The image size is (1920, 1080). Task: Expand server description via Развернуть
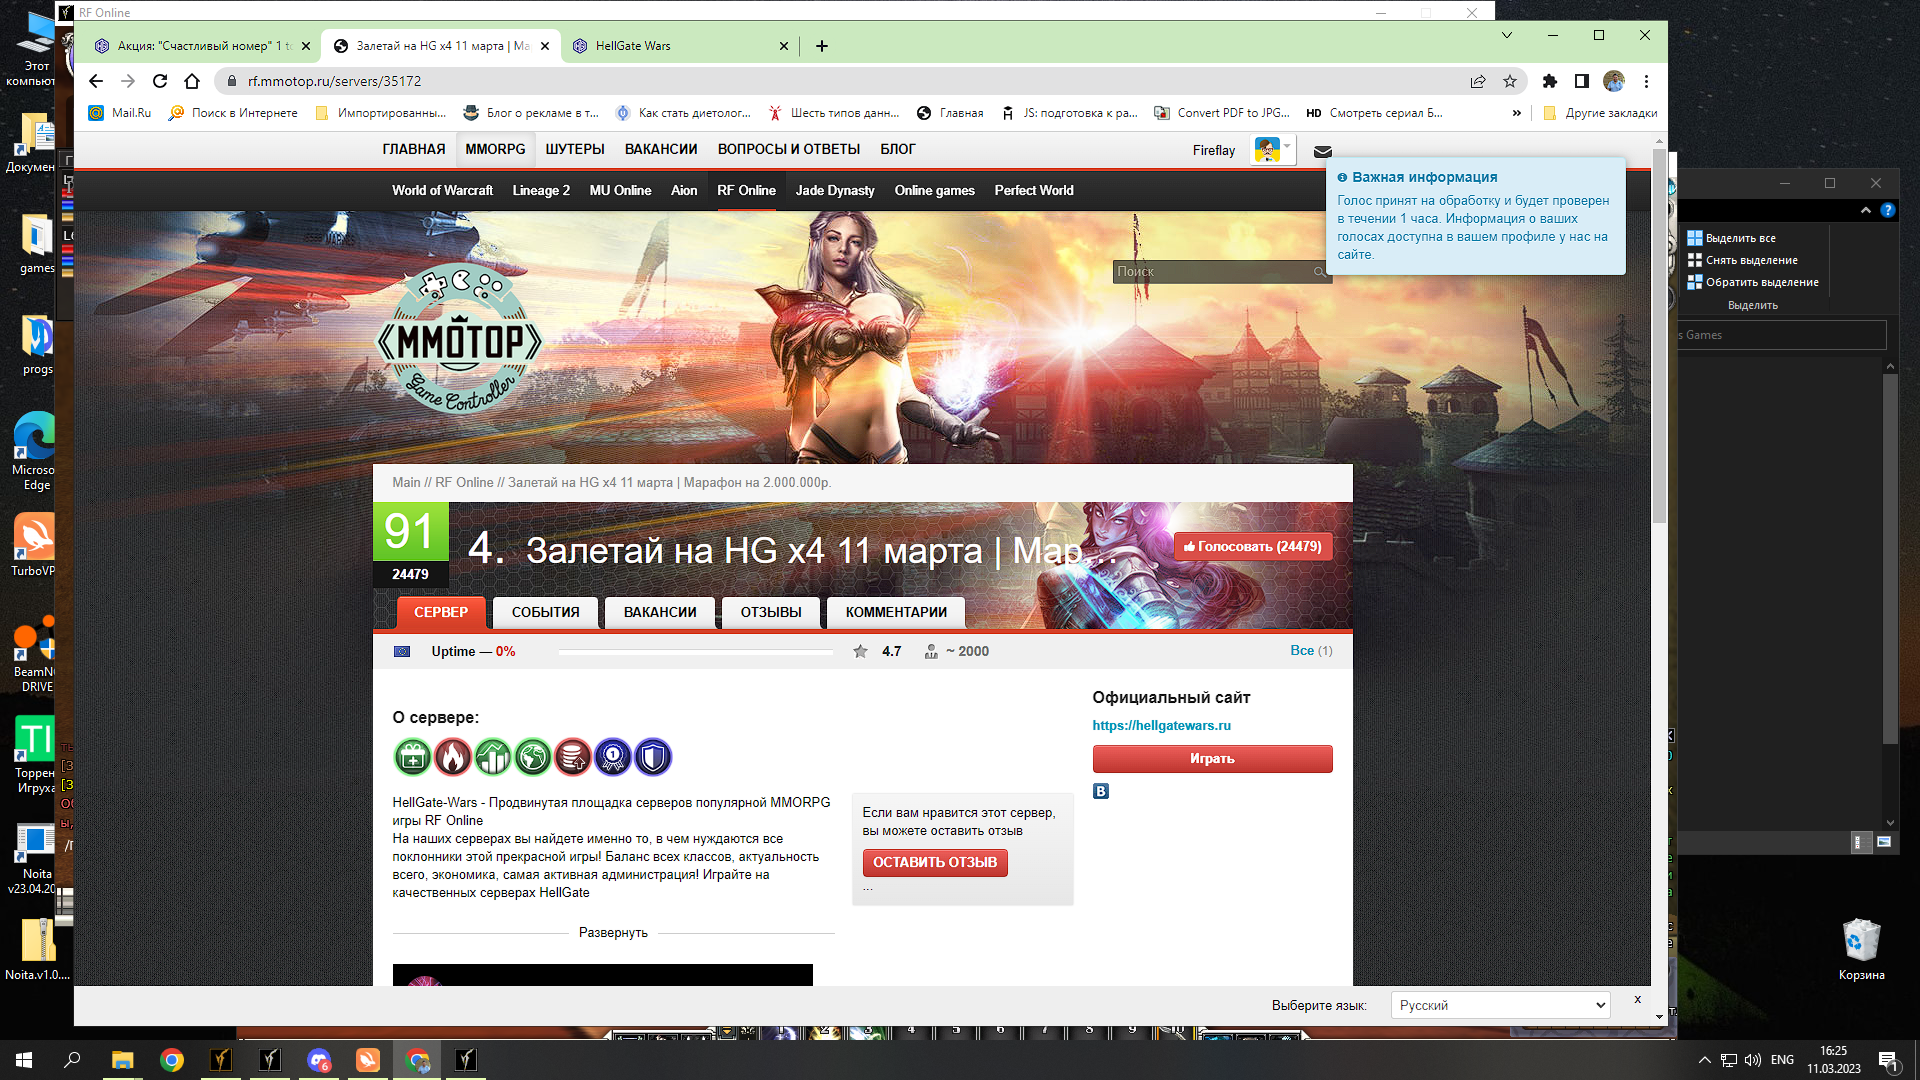tap(613, 932)
